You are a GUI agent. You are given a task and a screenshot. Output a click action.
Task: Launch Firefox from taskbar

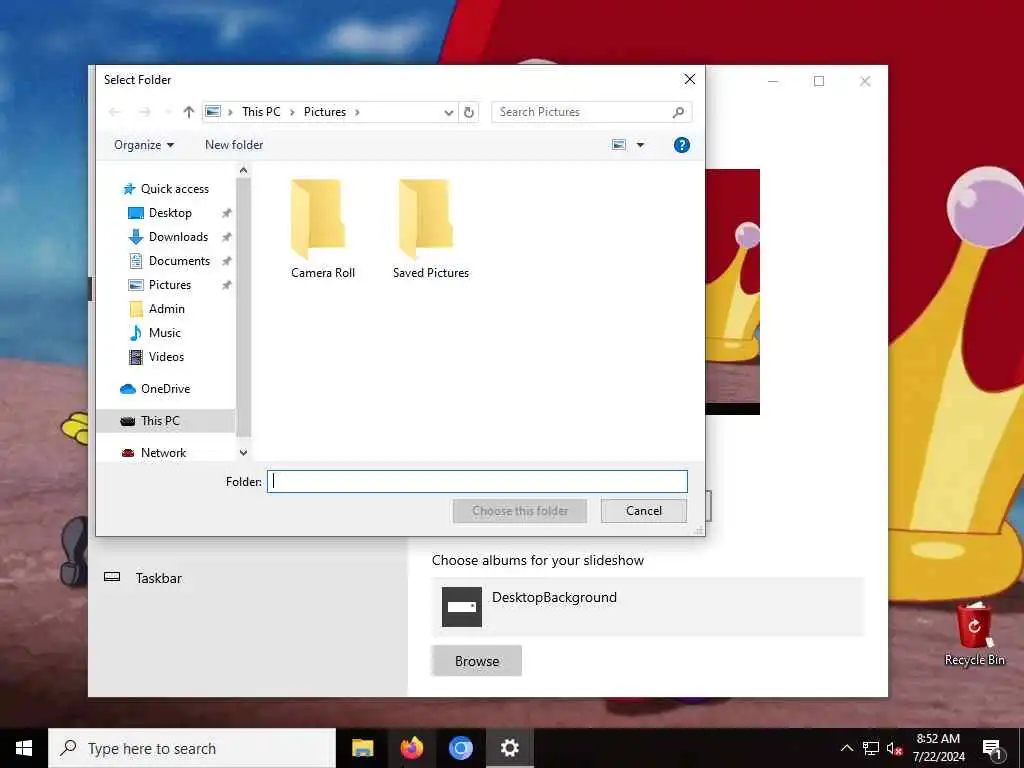pos(411,748)
